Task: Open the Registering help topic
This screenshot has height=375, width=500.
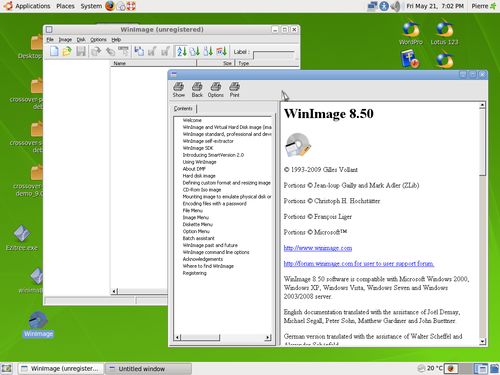Action: pos(194,273)
